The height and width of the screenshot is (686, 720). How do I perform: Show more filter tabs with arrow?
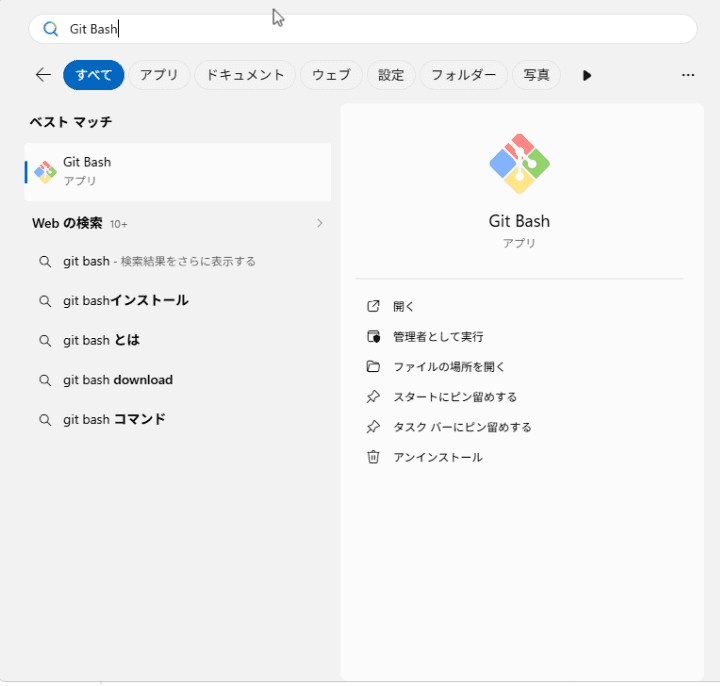(x=586, y=75)
